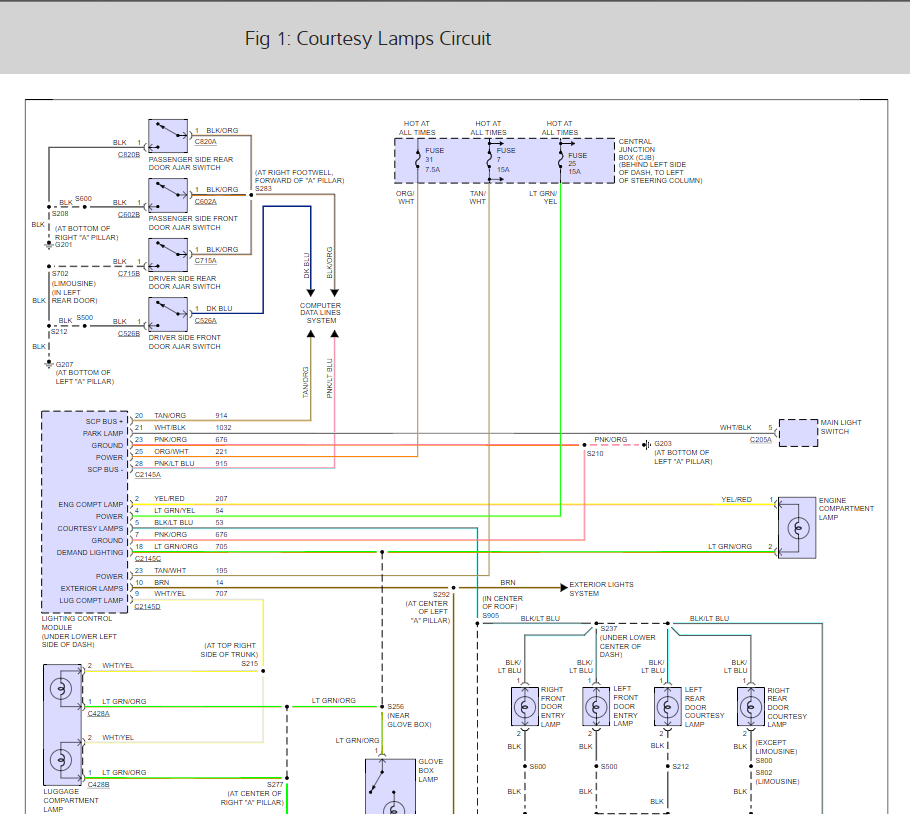The image size is (910, 837).
Task: Click the G203 ground symbol
Action: 647,444
